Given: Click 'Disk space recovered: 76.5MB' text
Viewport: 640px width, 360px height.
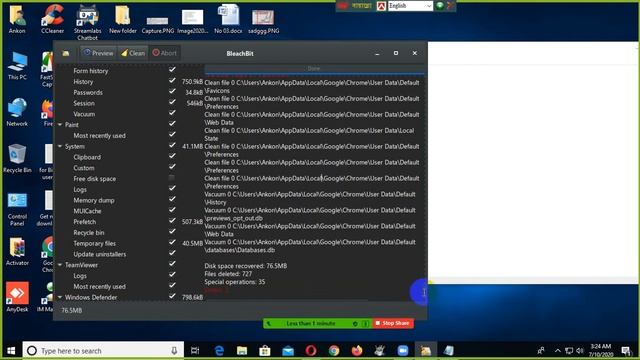Looking at the screenshot, I should pyautogui.click(x=245, y=266).
